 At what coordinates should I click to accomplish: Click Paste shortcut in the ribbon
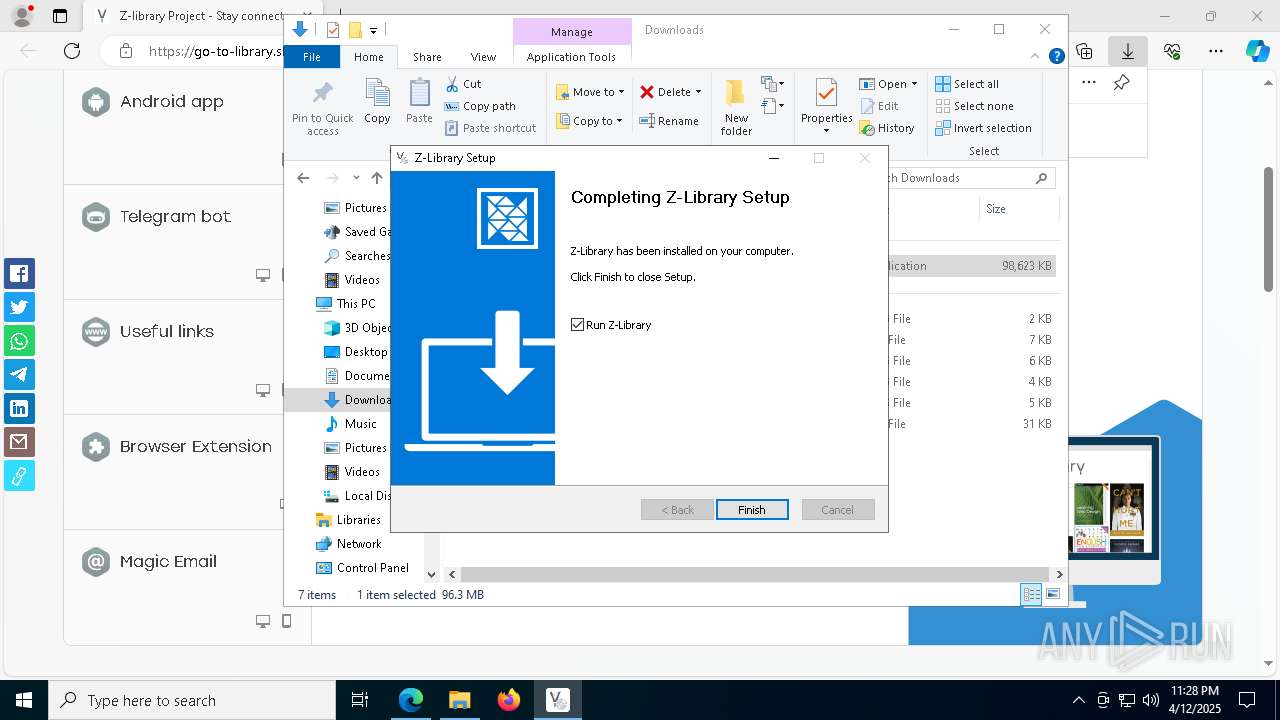[490, 128]
